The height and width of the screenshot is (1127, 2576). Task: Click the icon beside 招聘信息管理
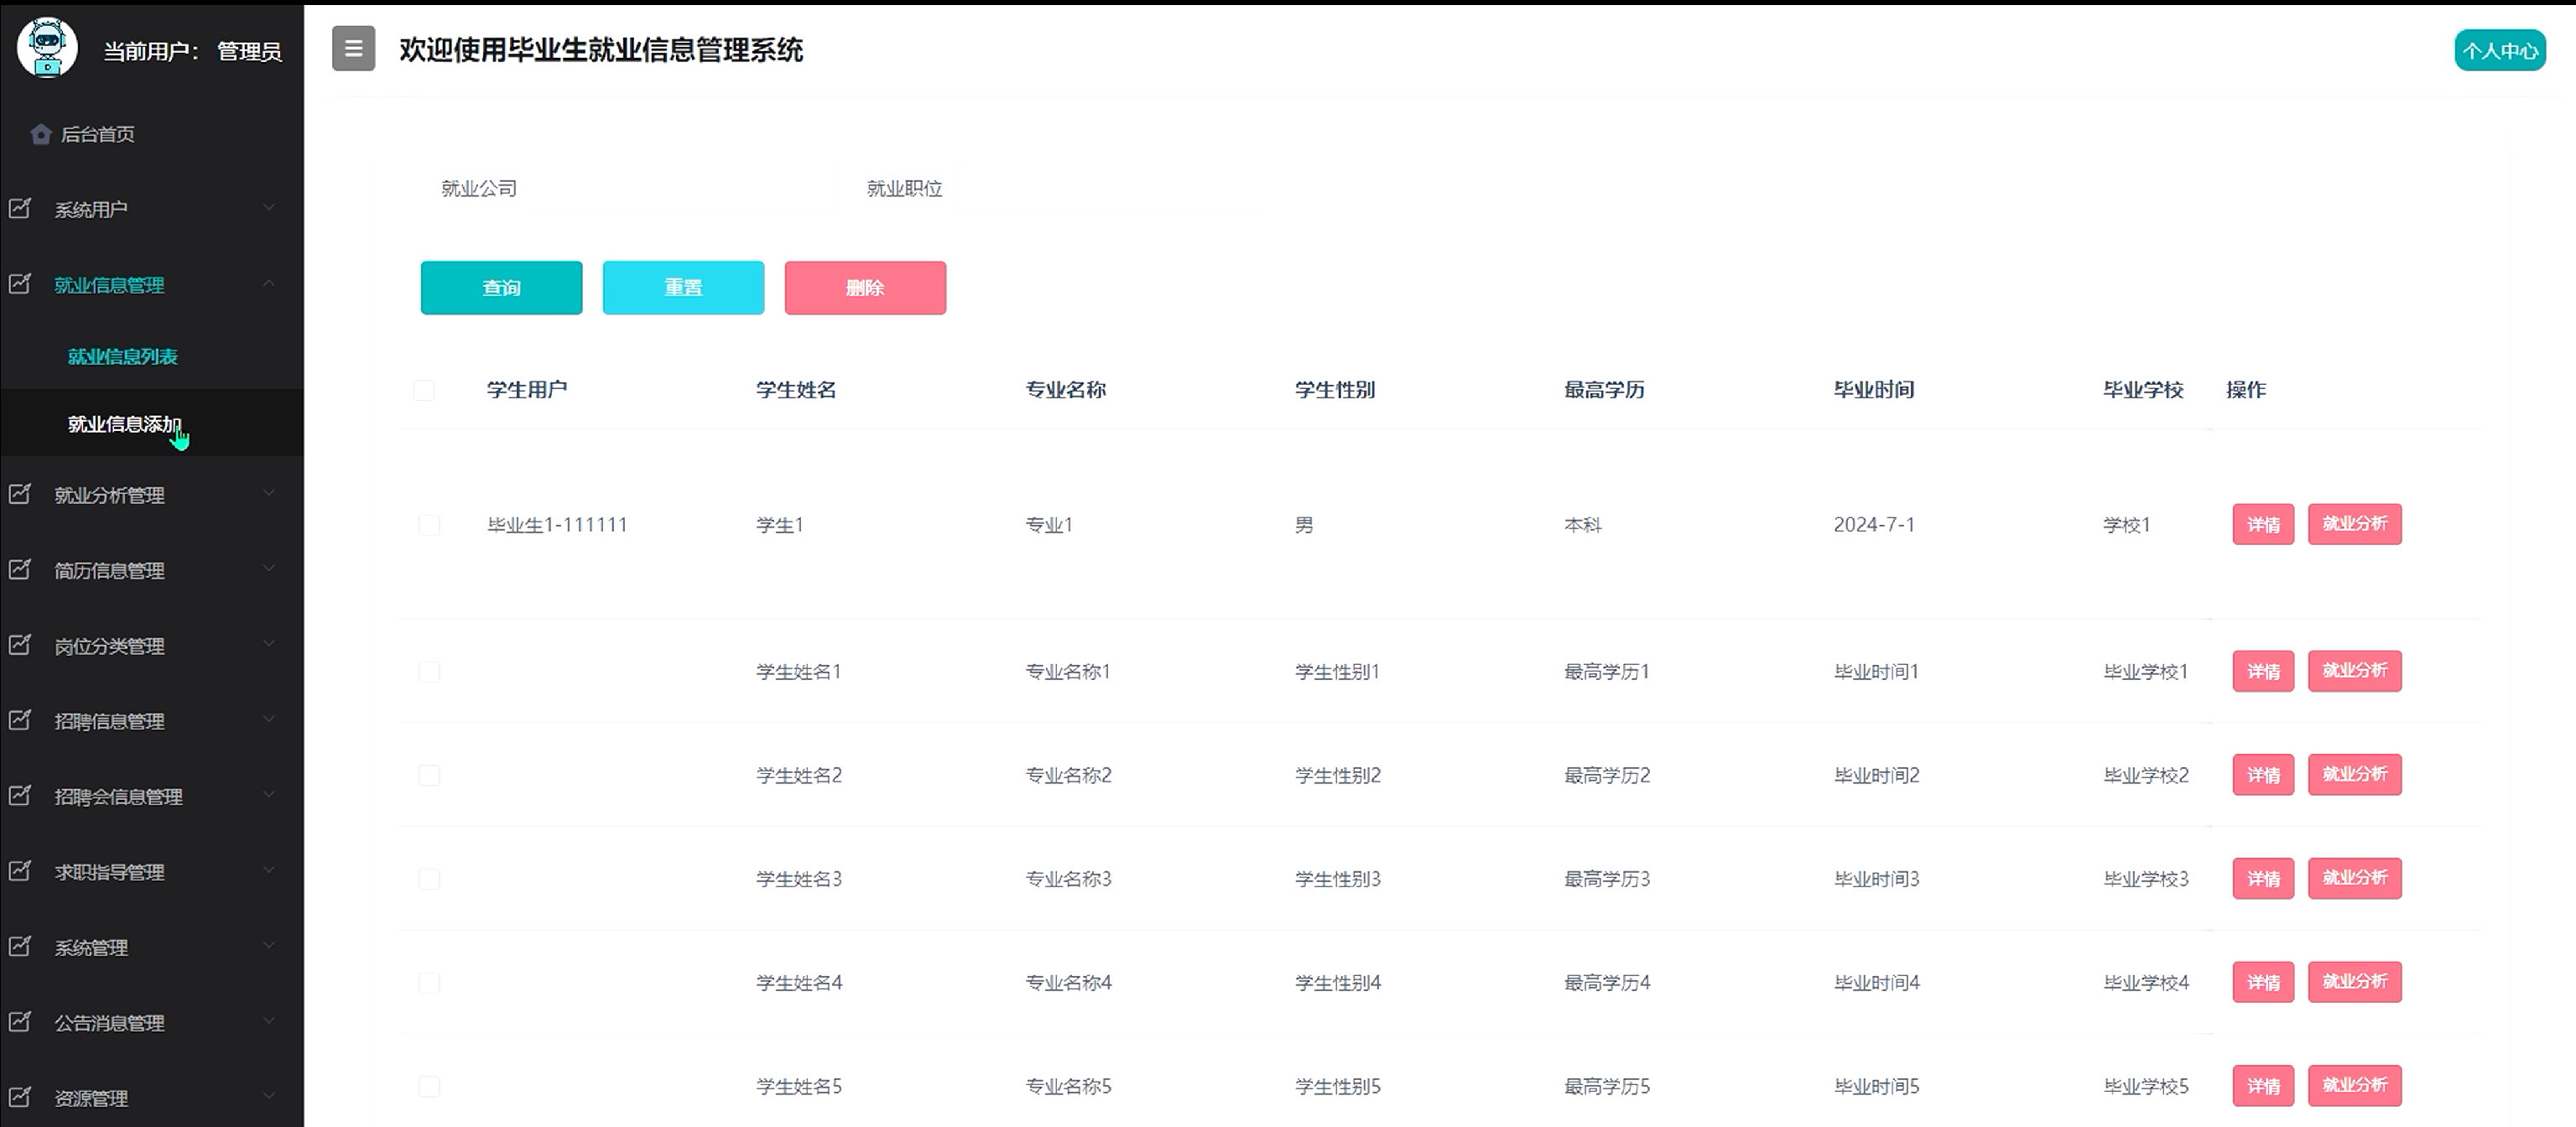[x=20, y=720]
